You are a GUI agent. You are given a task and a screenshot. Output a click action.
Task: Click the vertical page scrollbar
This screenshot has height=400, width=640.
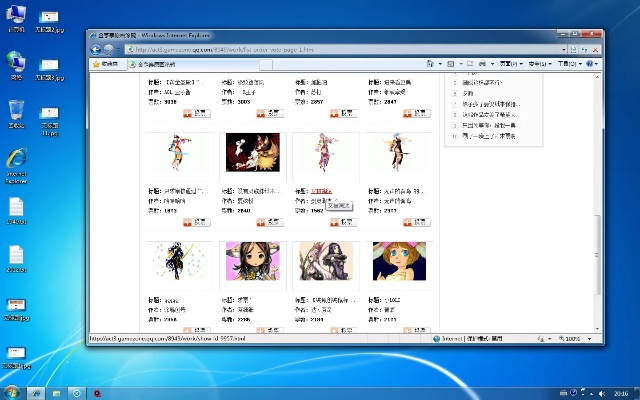(x=600, y=200)
